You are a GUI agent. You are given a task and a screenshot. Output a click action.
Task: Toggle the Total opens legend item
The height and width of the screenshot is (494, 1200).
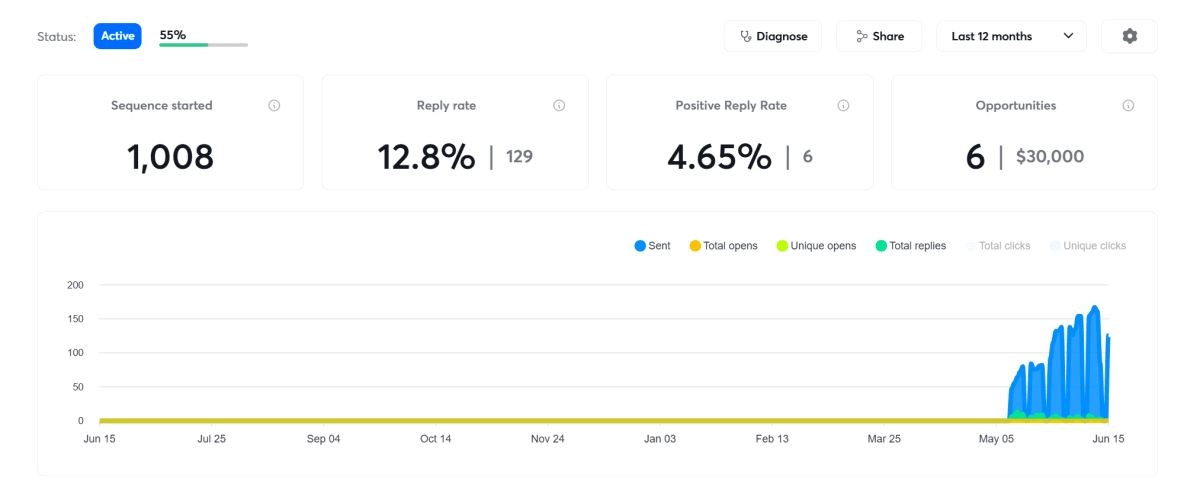point(723,246)
